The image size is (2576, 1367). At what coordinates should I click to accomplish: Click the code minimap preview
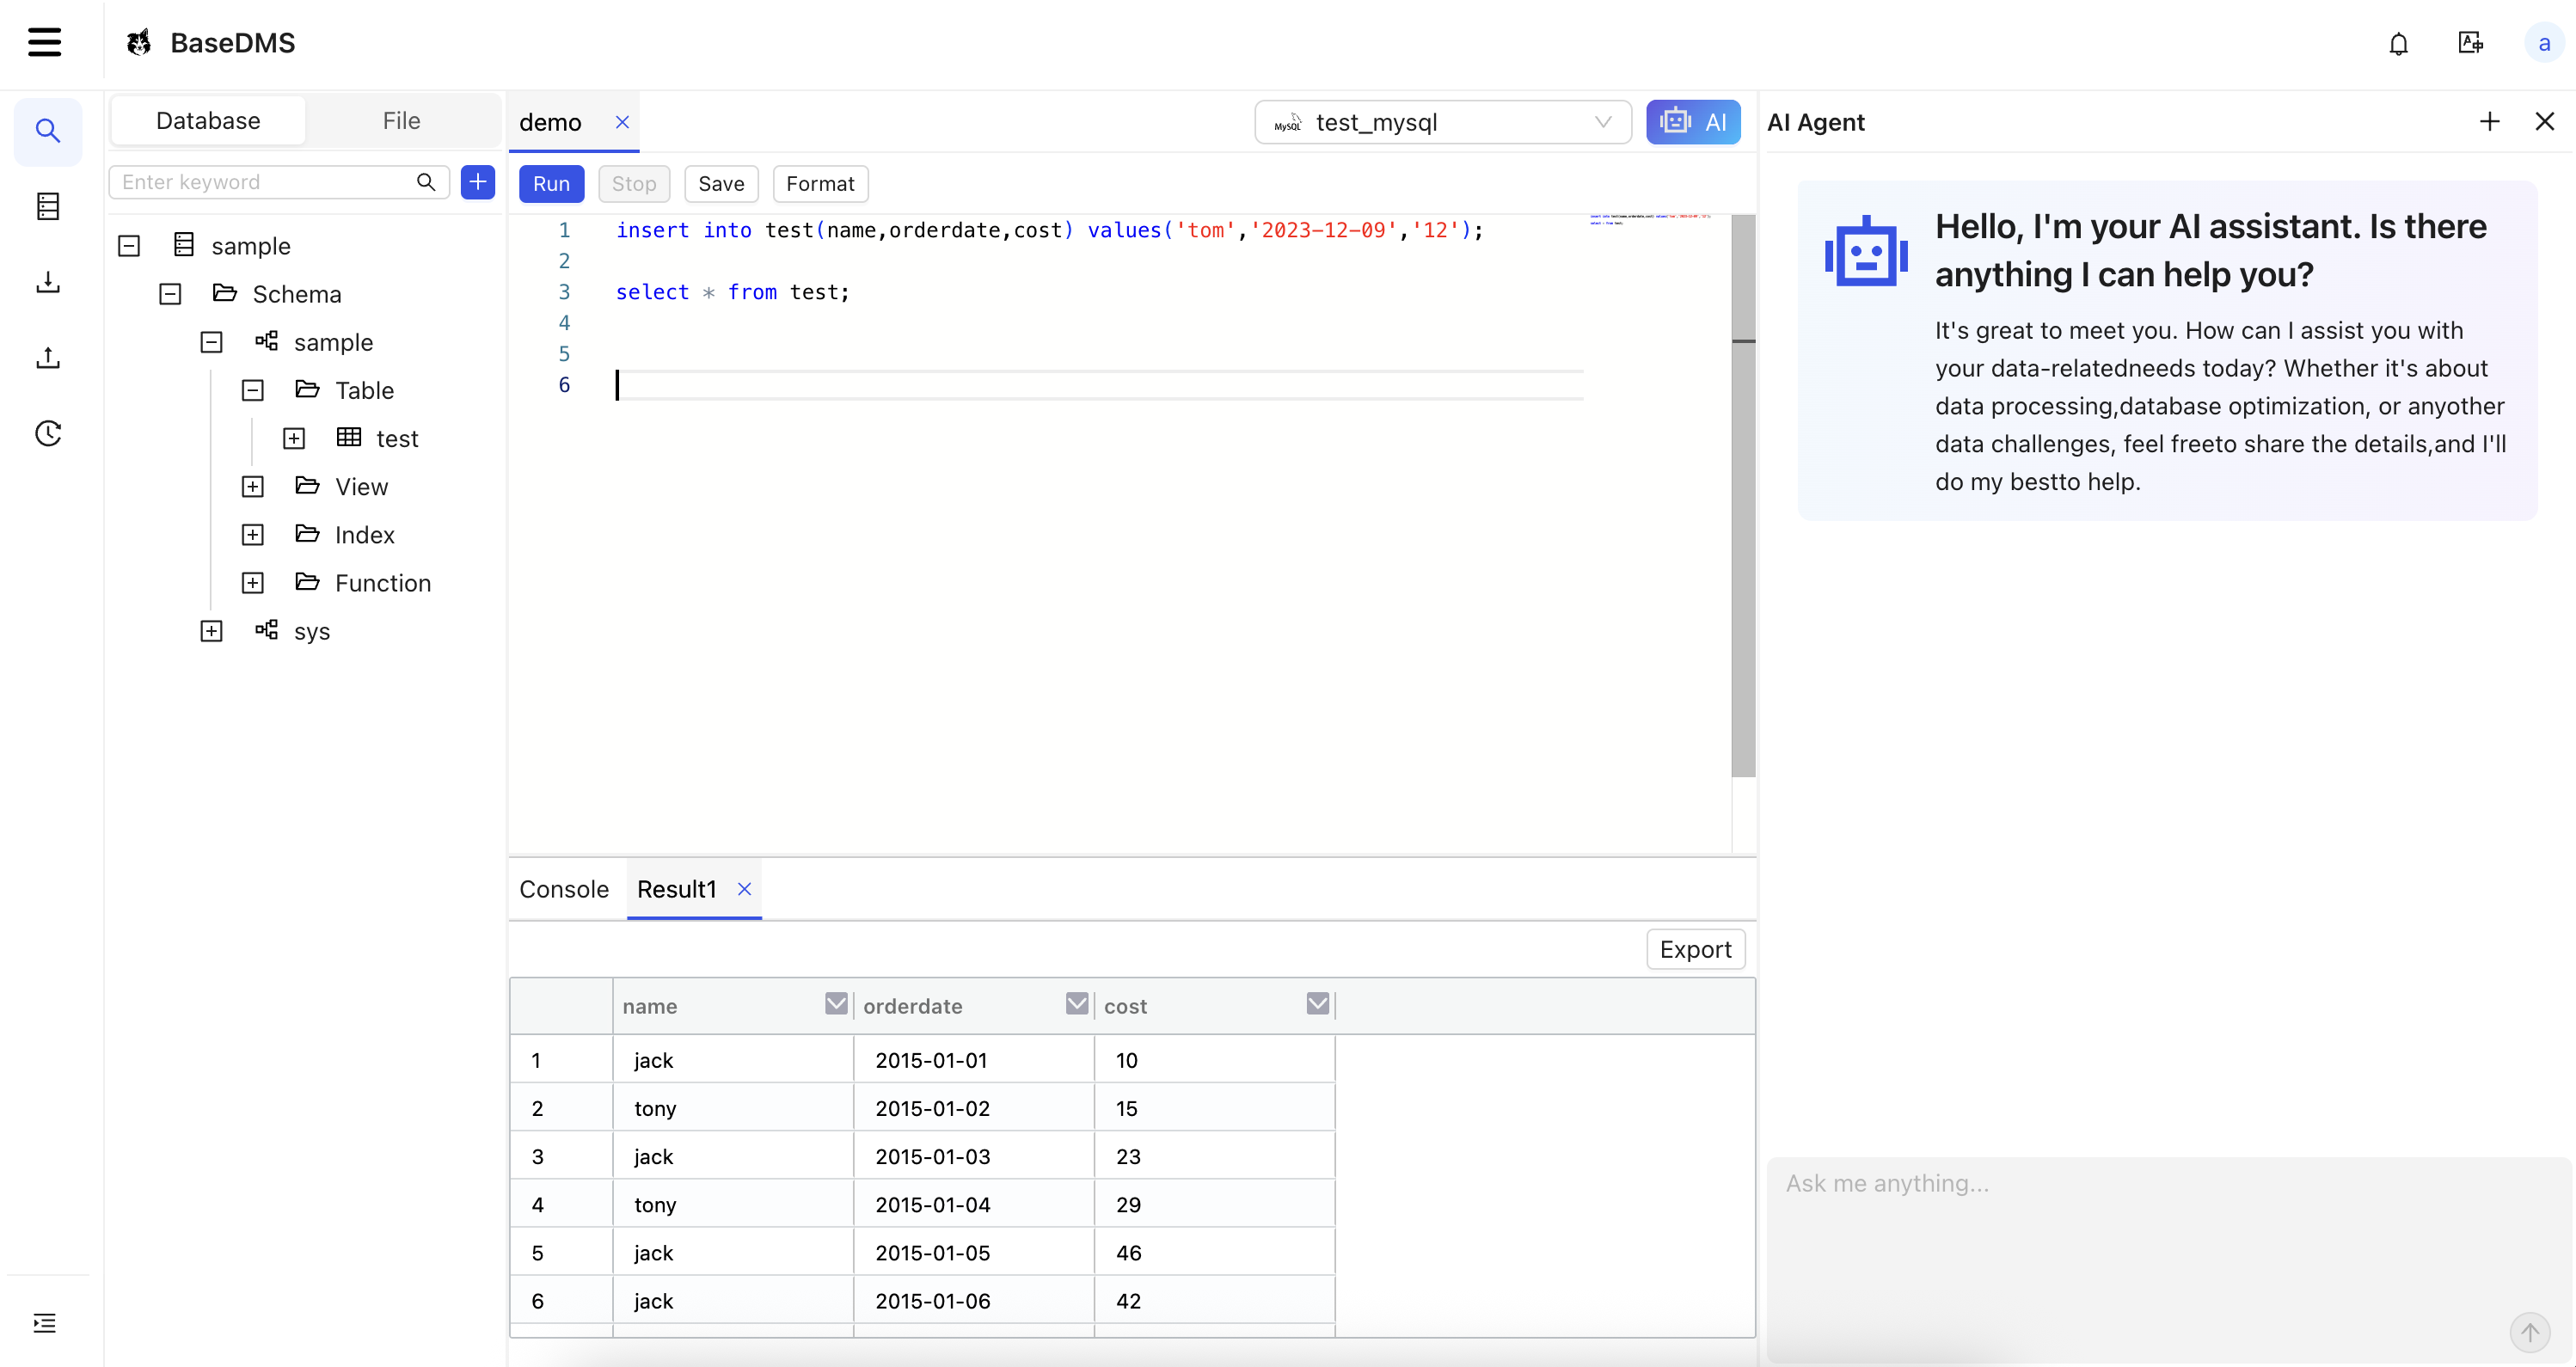click(x=1650, y=218)
